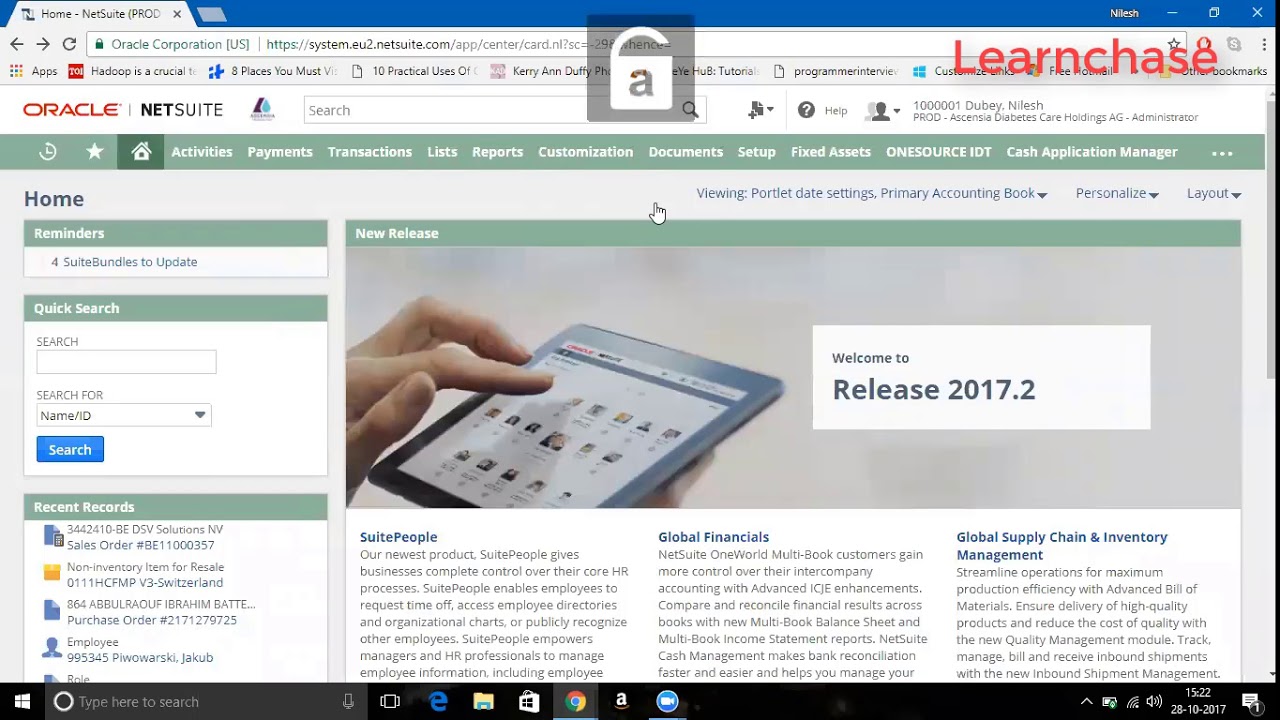
Task: Open Sales Order #BE11000357 link
Action: coord(141,545)
